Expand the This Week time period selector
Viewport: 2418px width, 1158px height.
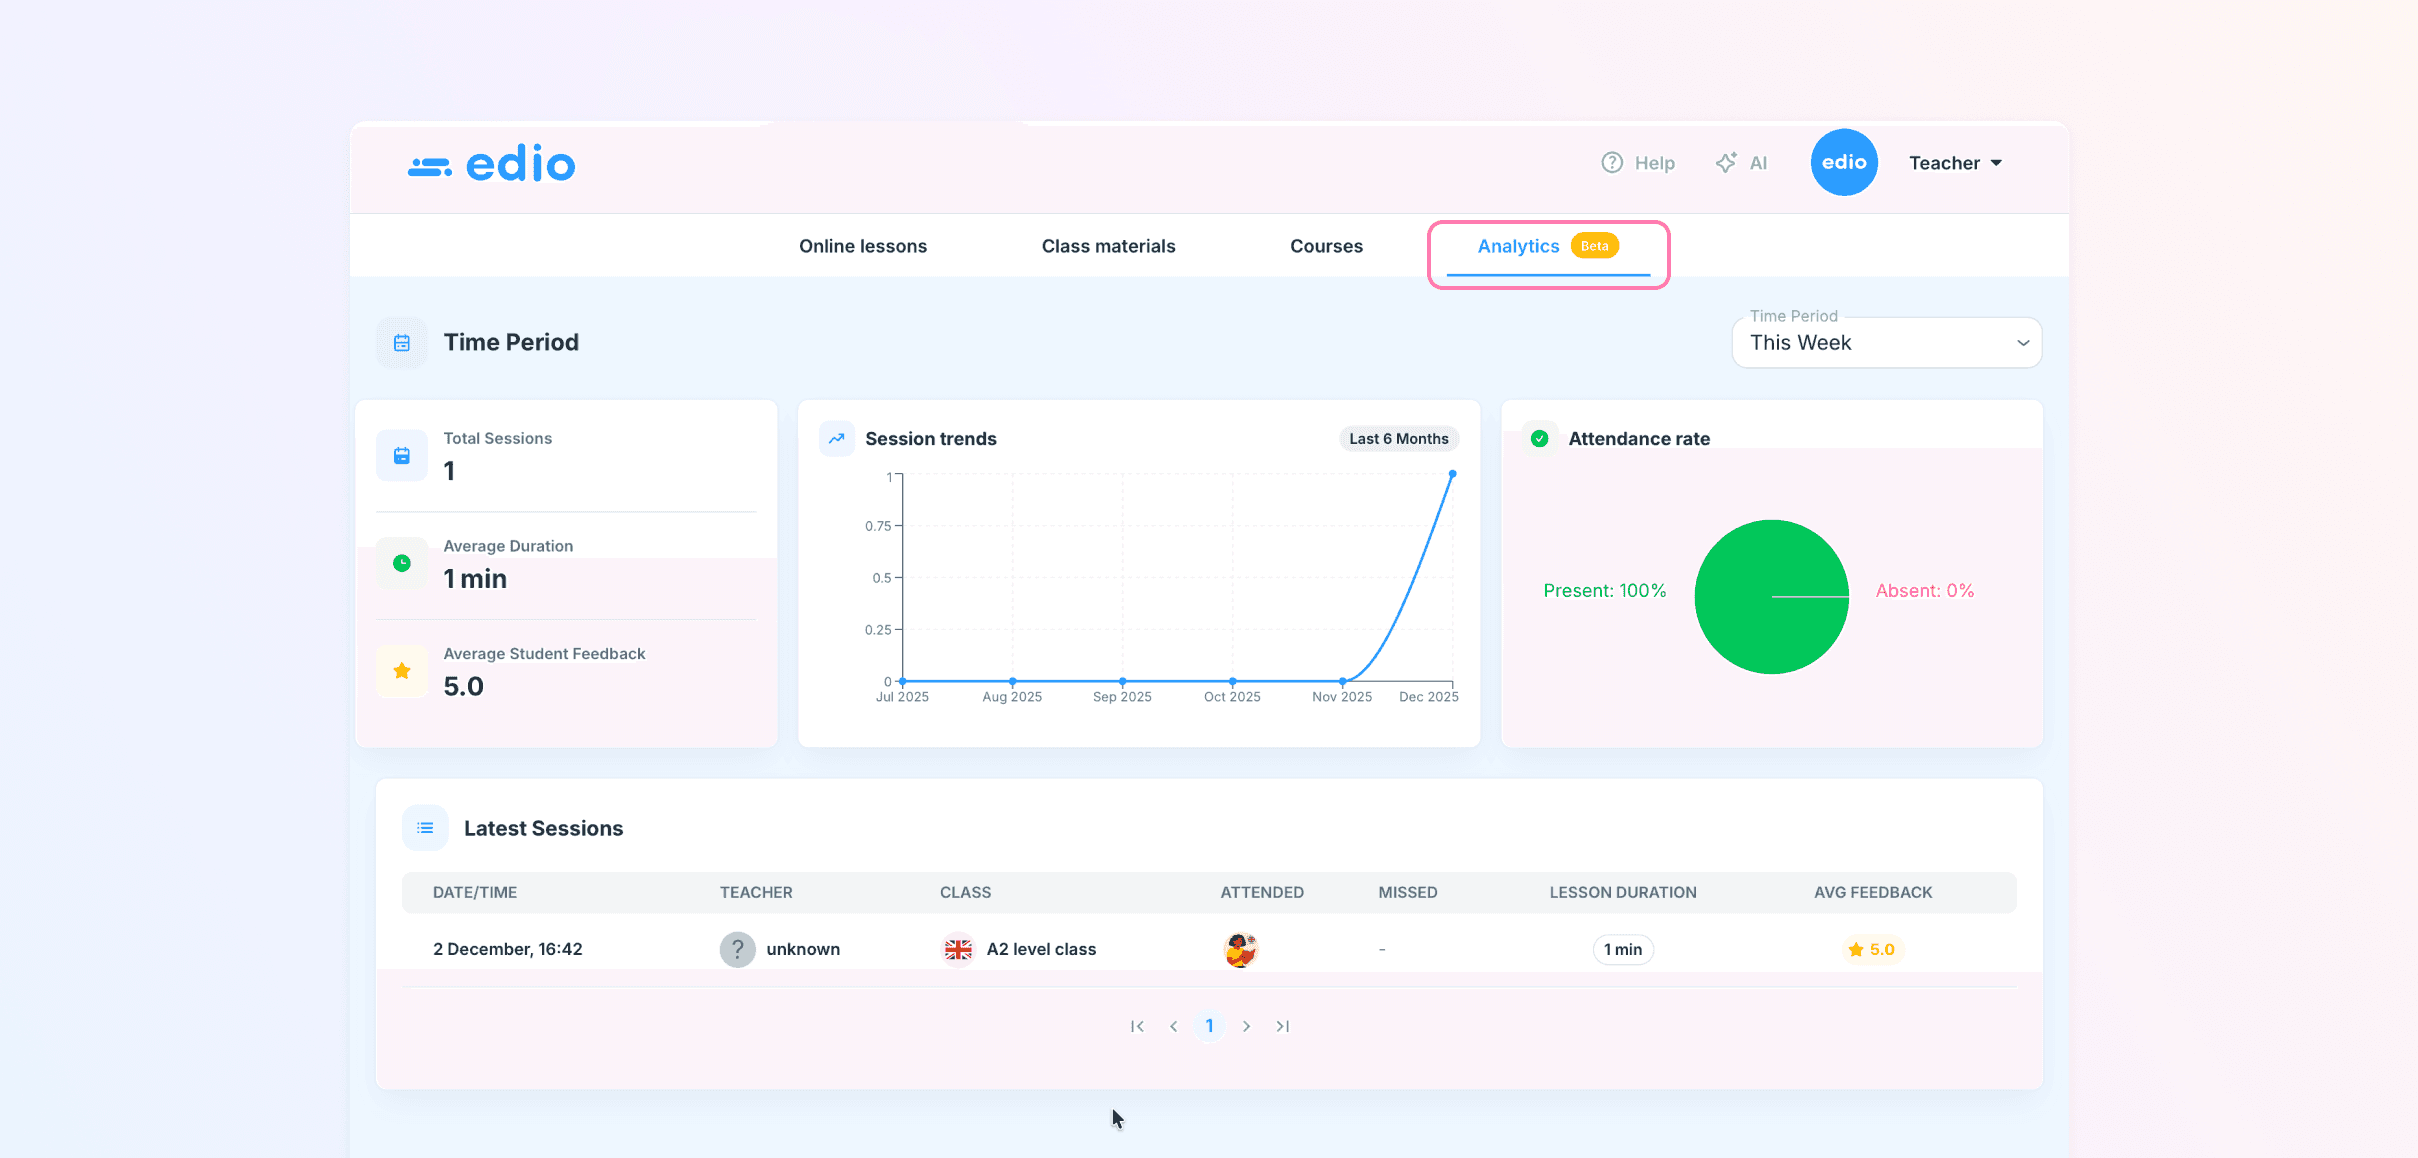coord(1886,343)
